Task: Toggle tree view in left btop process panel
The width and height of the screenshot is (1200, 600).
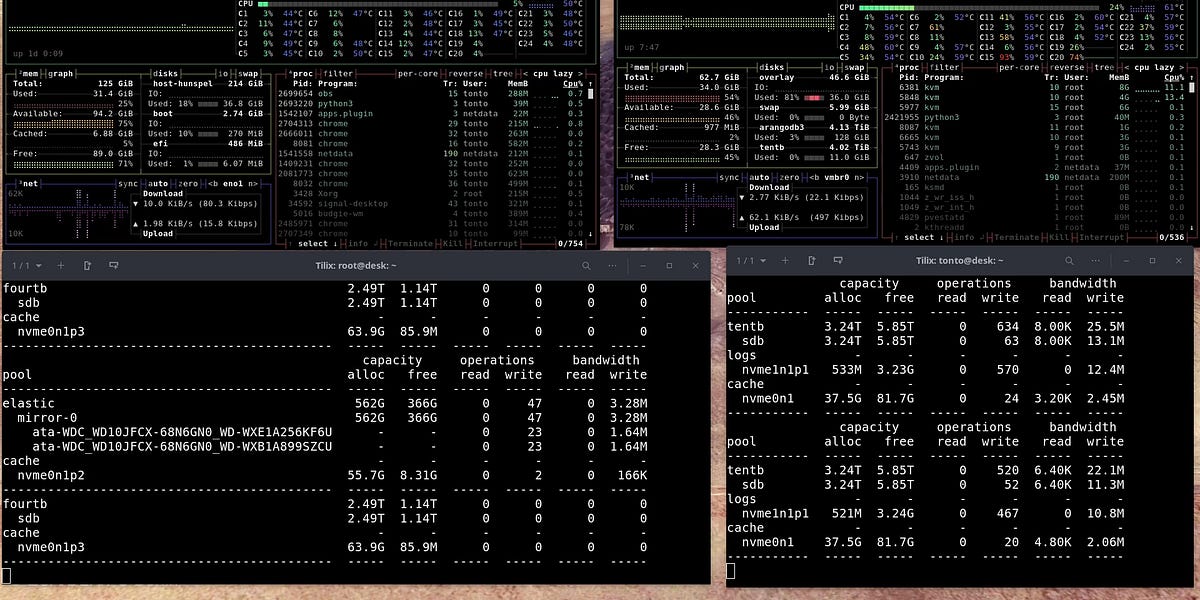Action: [x=502, y=73]
